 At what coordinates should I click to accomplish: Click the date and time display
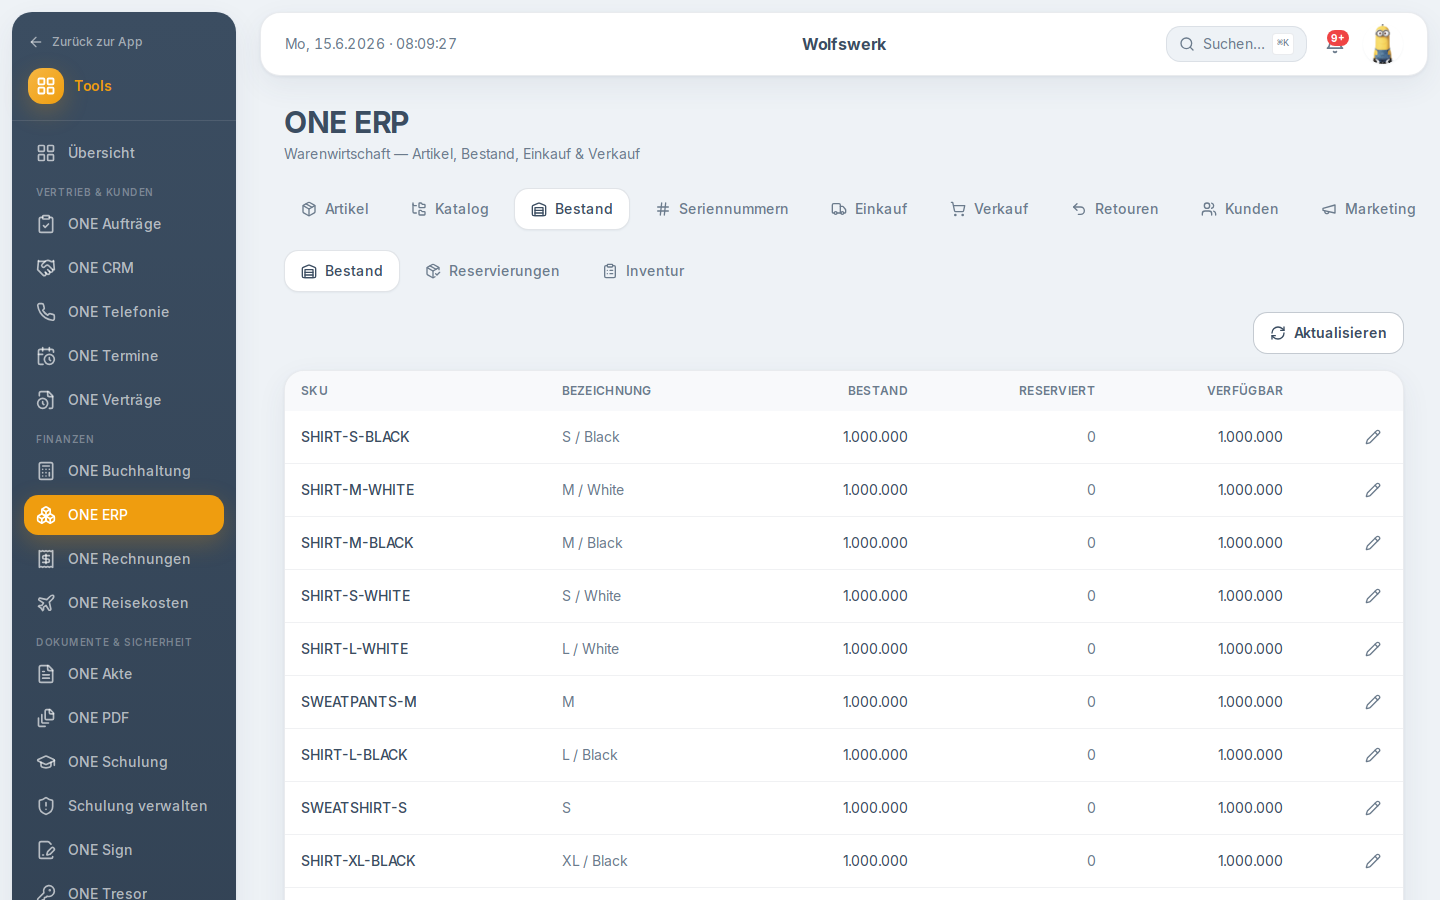tap(371, 44)
